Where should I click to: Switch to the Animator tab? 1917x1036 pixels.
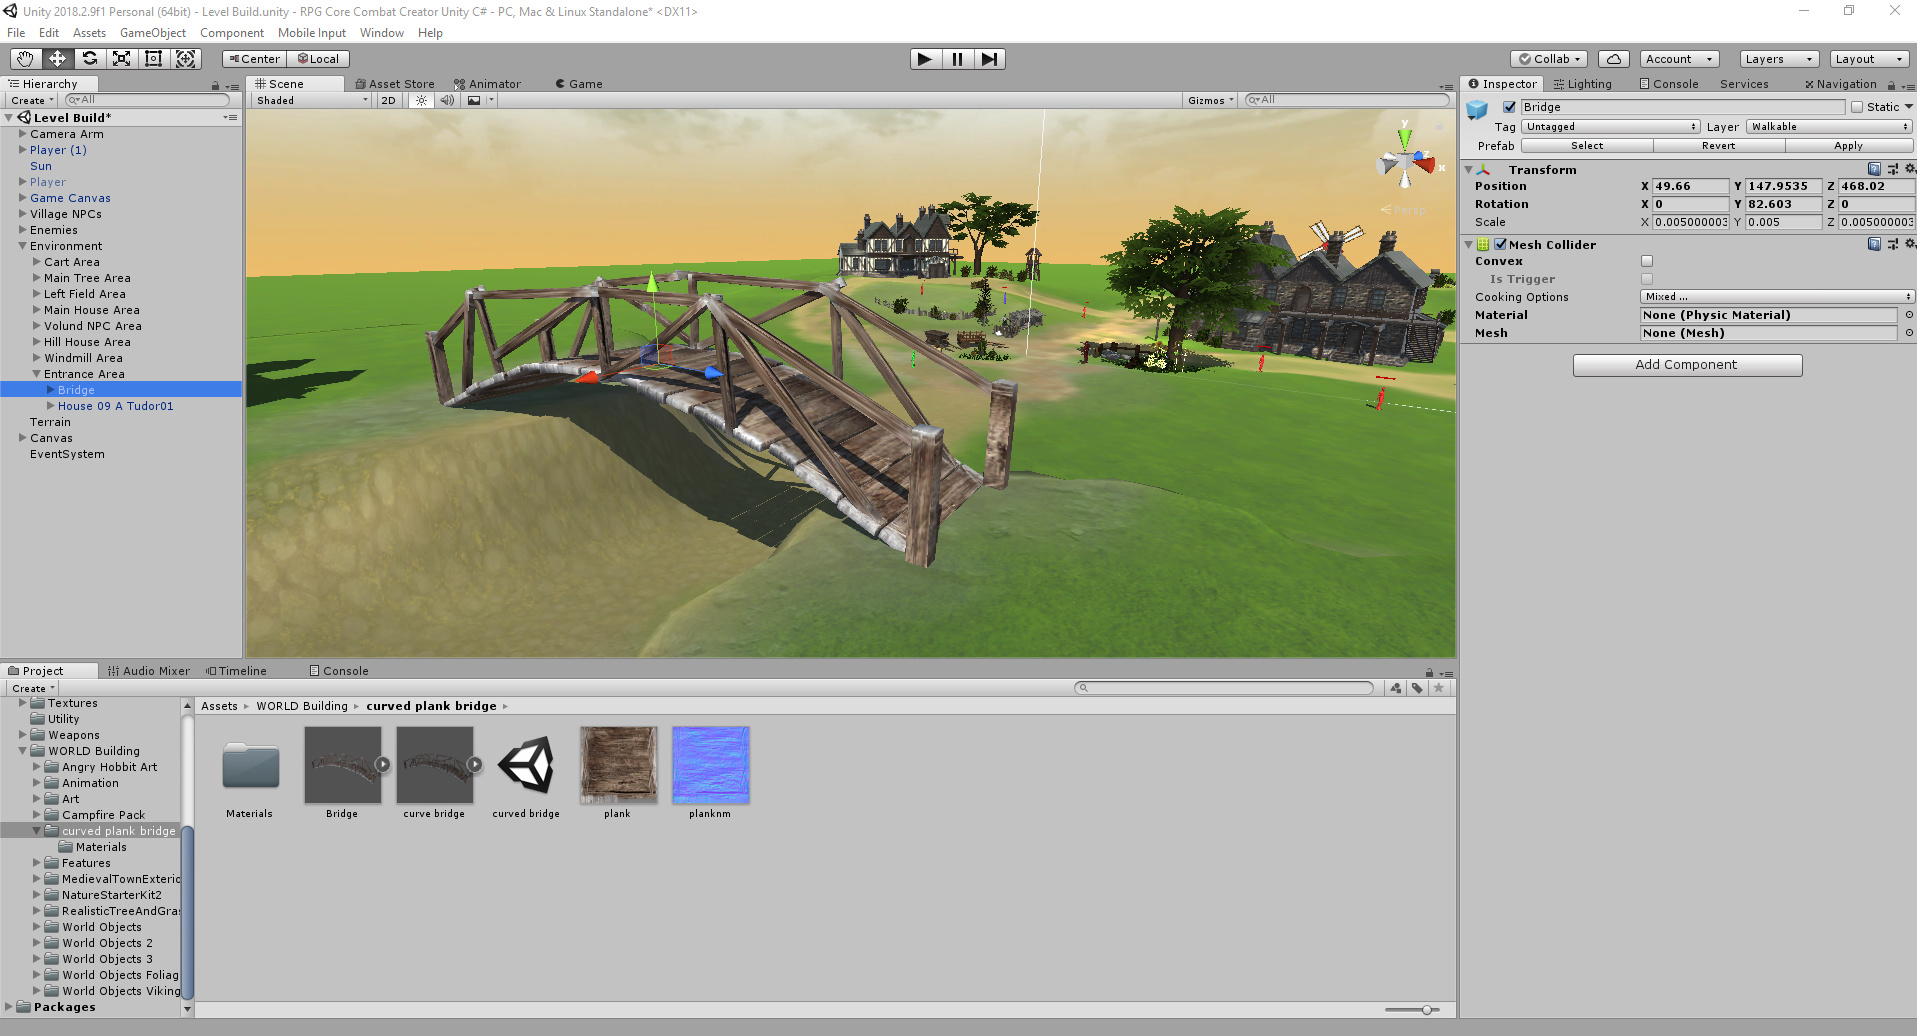tap(487, 84)
